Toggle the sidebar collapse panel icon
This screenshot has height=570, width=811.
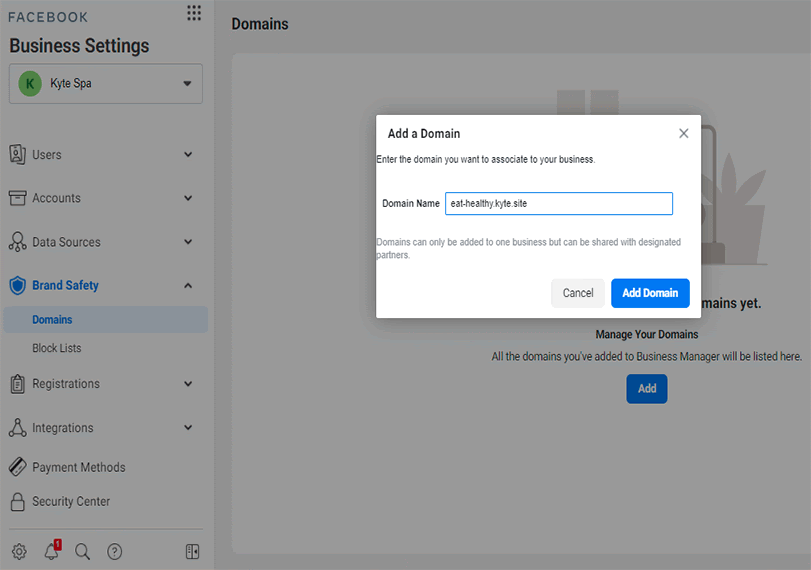(192, 551)
